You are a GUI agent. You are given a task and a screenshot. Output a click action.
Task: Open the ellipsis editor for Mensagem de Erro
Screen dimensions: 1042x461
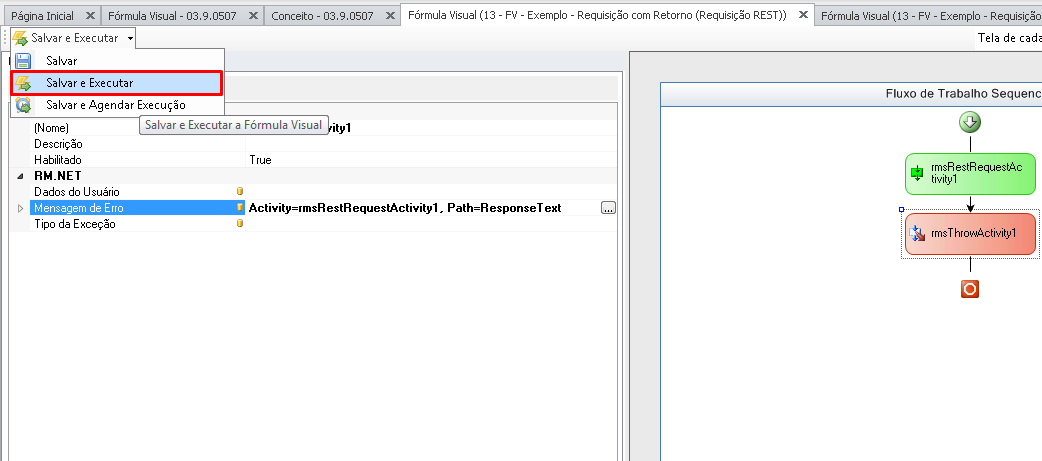pos(608,208)
